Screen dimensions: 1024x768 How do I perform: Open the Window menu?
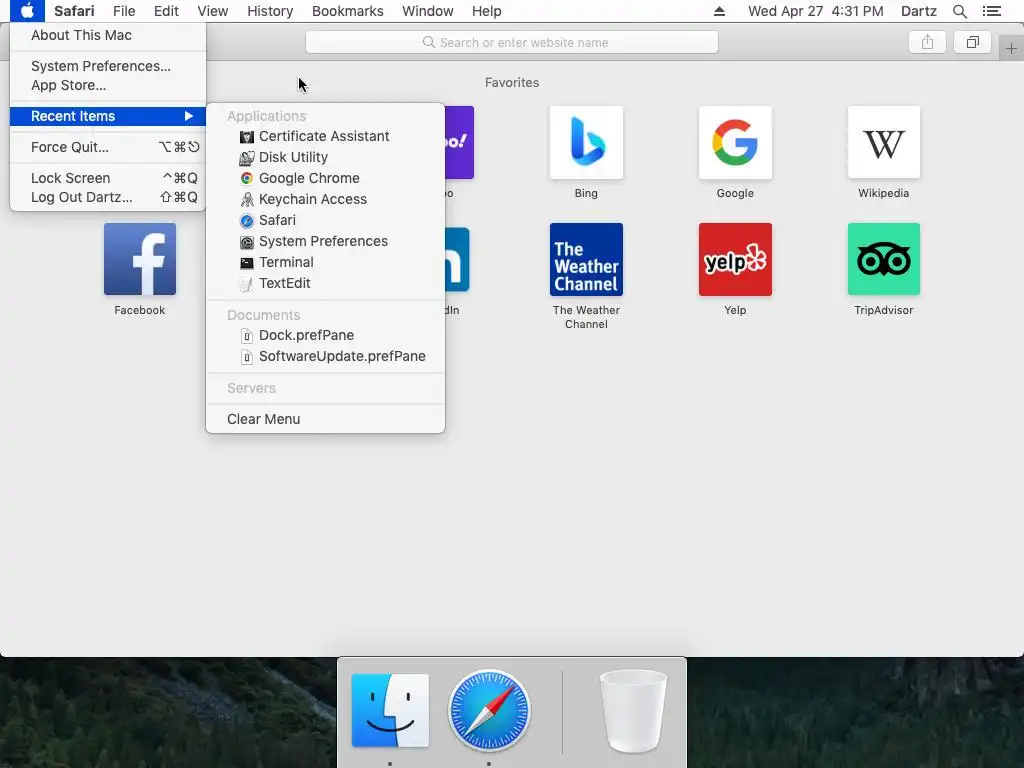(x=427, y=11)
